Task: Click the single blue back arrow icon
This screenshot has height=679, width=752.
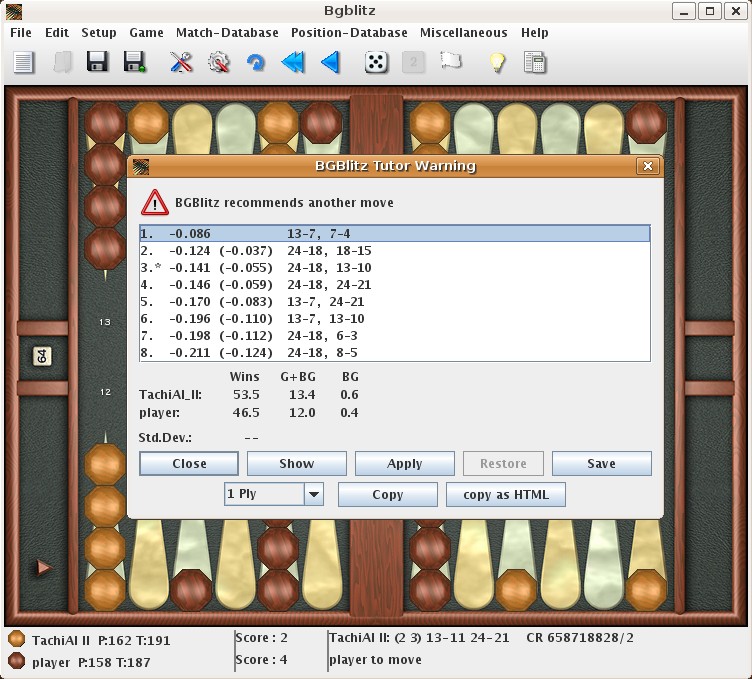Action: coord(330,62)
